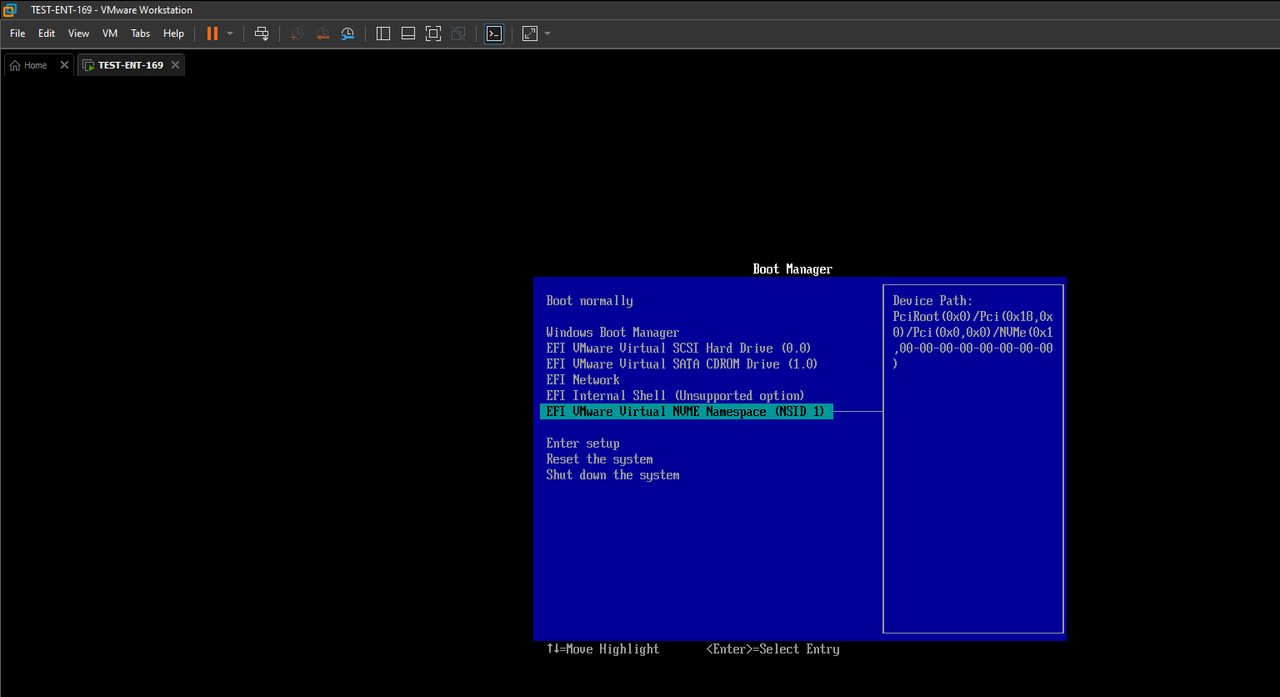Screen dimensions: 1280x697
Task: Click the Take Snapshot icon
Action: pyautogui.click(x=297, y=33)
